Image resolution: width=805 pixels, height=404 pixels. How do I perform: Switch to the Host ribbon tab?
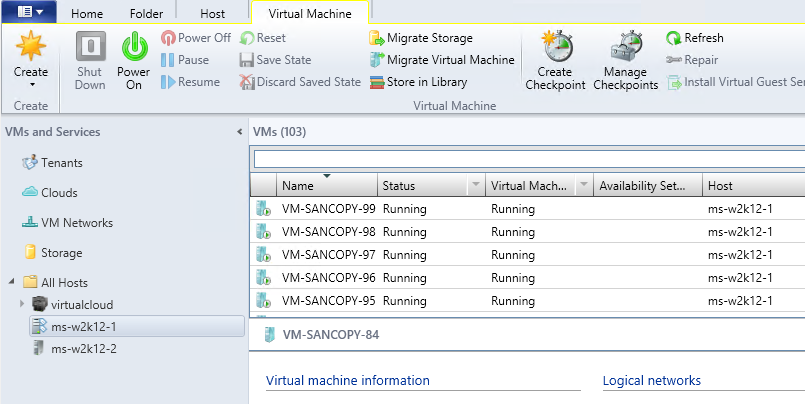tap(212, 14)
